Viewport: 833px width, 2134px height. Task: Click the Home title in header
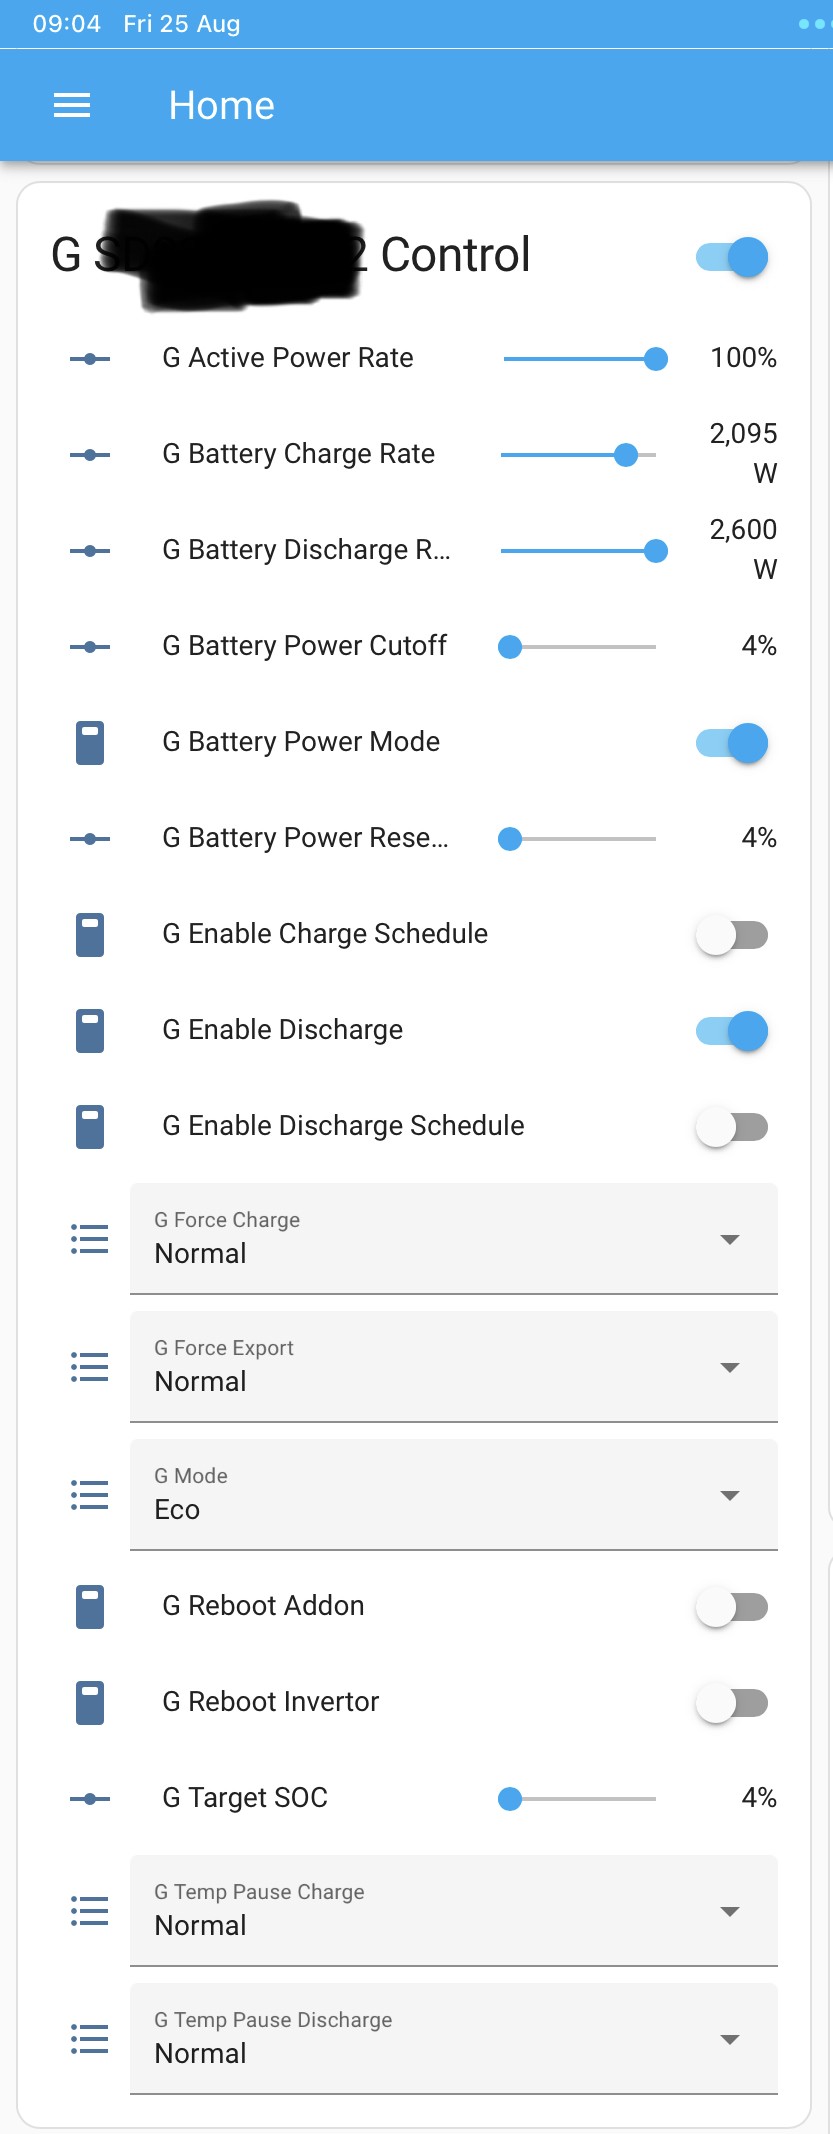(222, 105)
